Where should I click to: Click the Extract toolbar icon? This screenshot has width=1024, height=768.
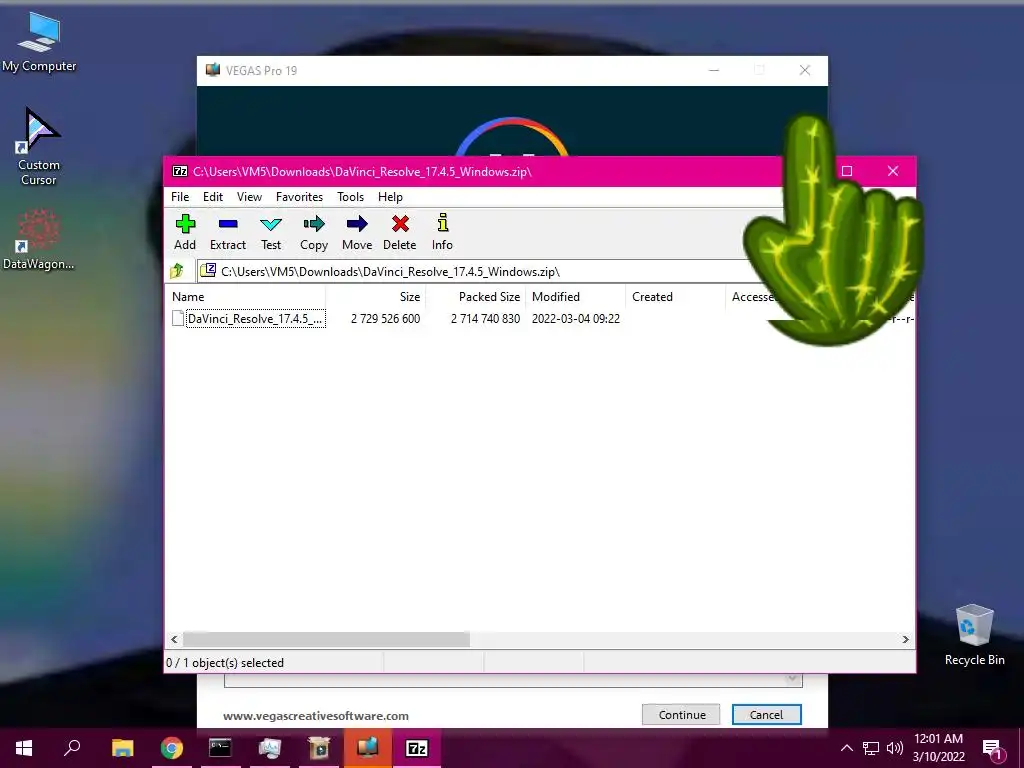coord(228,232)
